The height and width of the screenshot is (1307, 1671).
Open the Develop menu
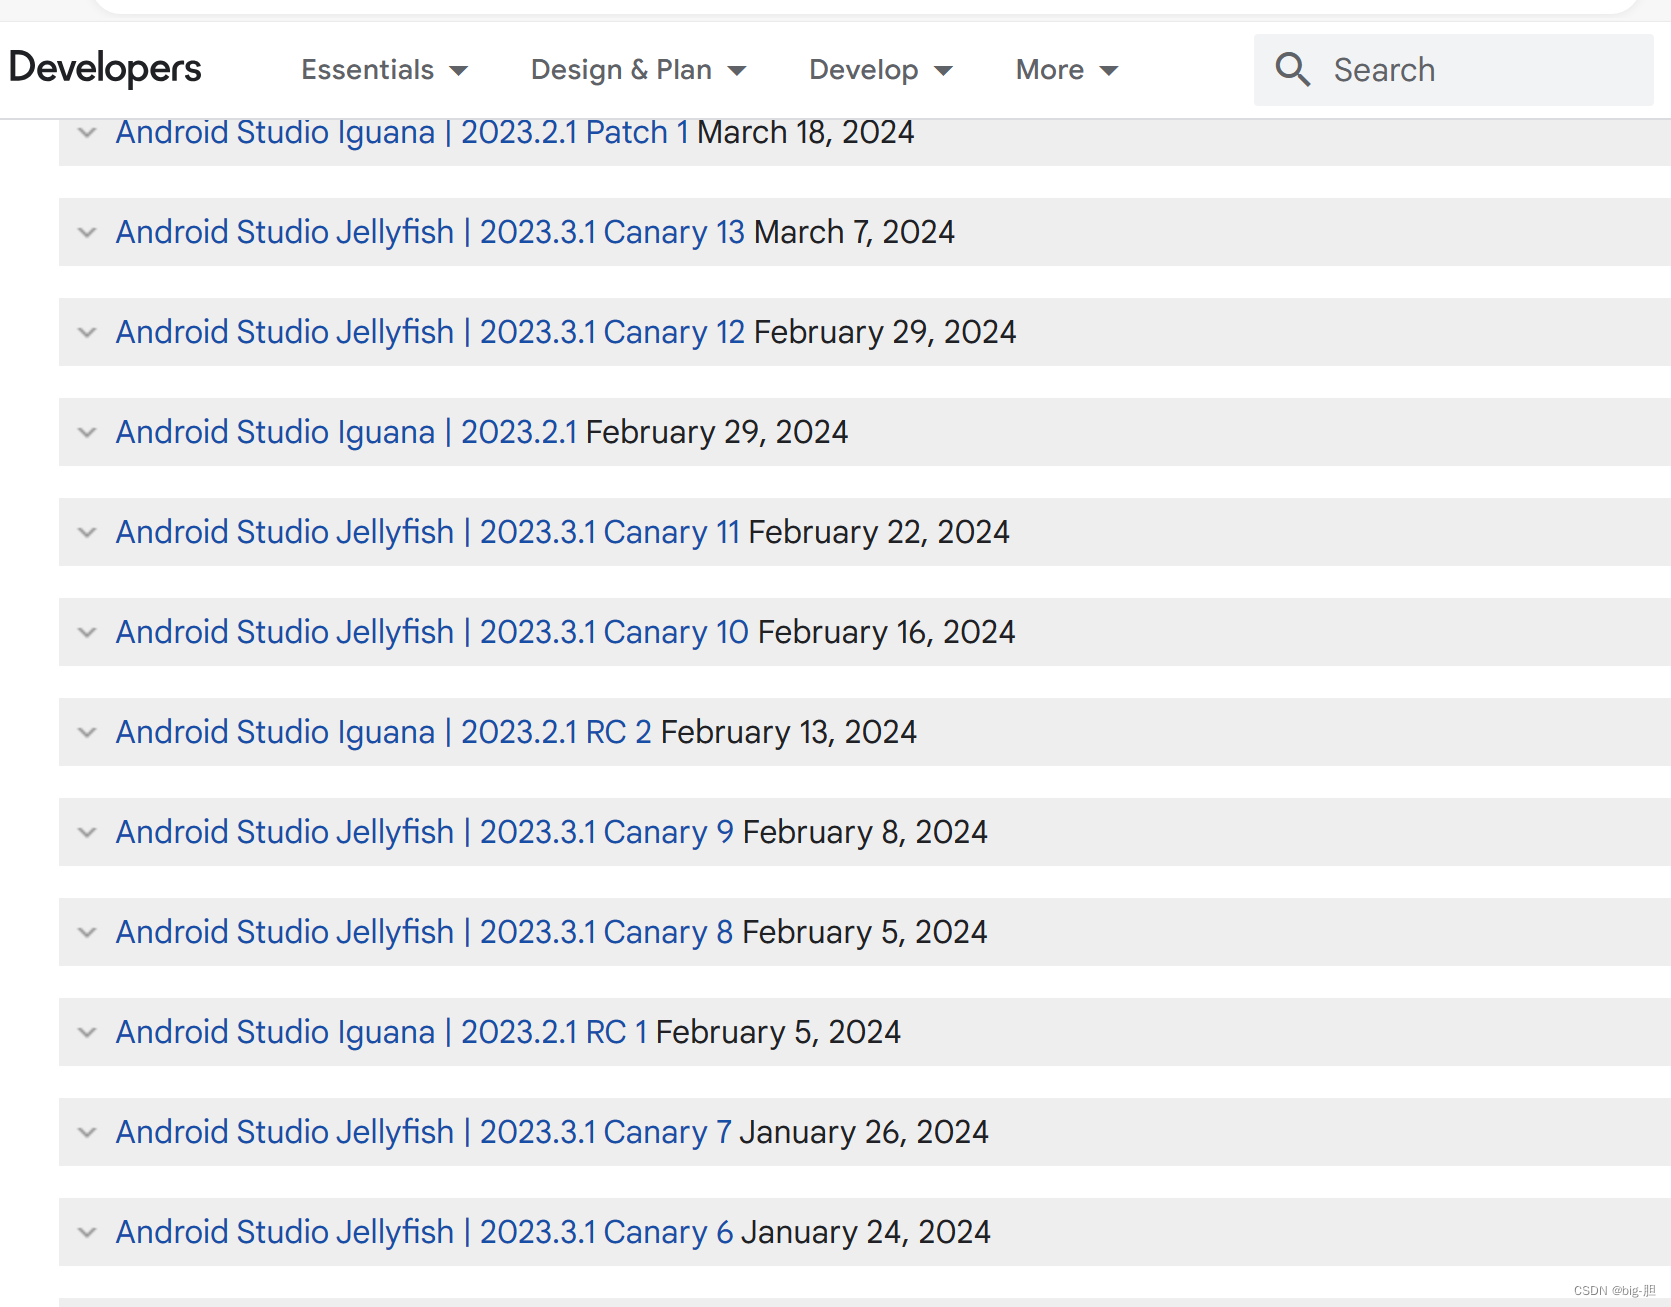tap(880, 70)
